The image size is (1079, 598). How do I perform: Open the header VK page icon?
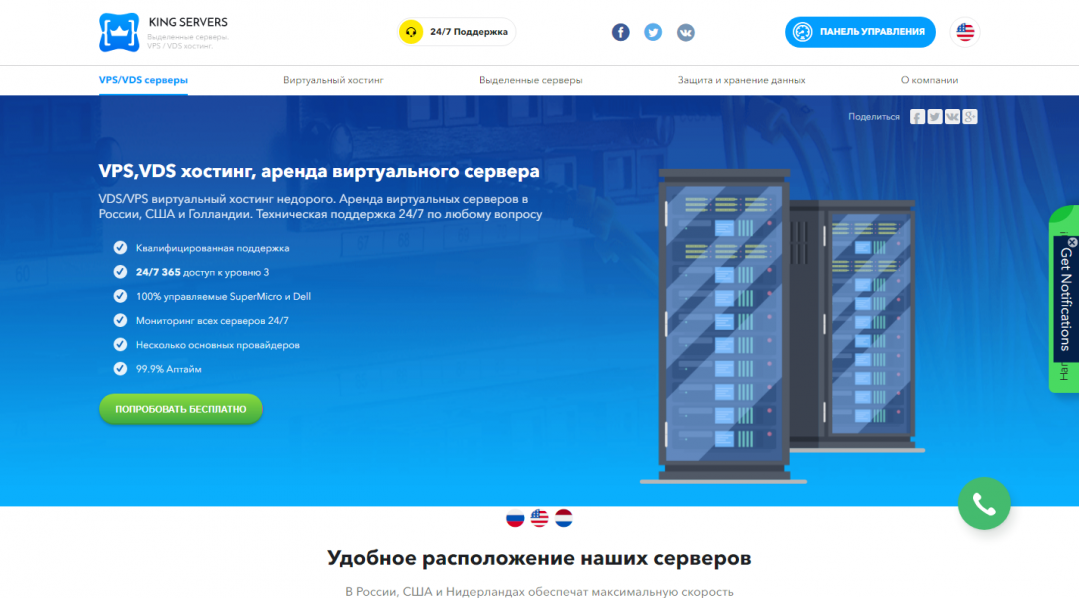[x=685, y=32]
